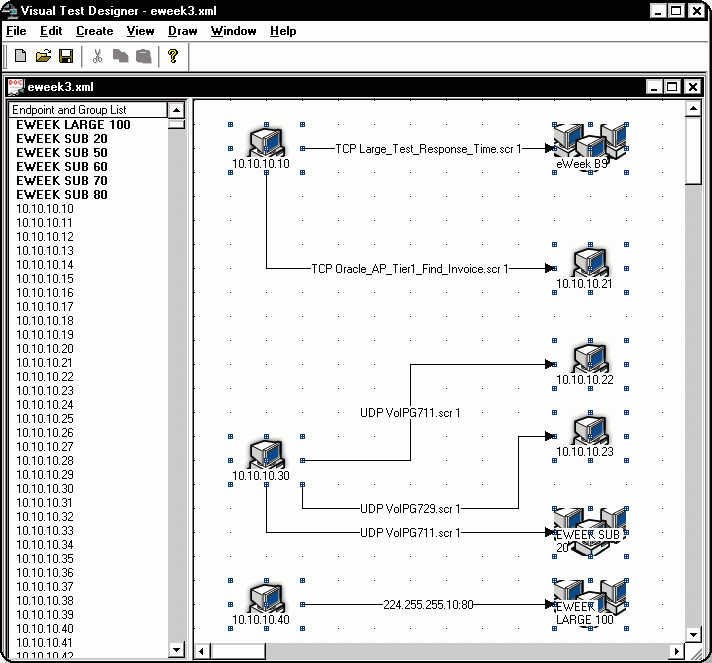
Task: Select 10.10.10.40 in the endpoint list
Action: click(x=45, y=628)
